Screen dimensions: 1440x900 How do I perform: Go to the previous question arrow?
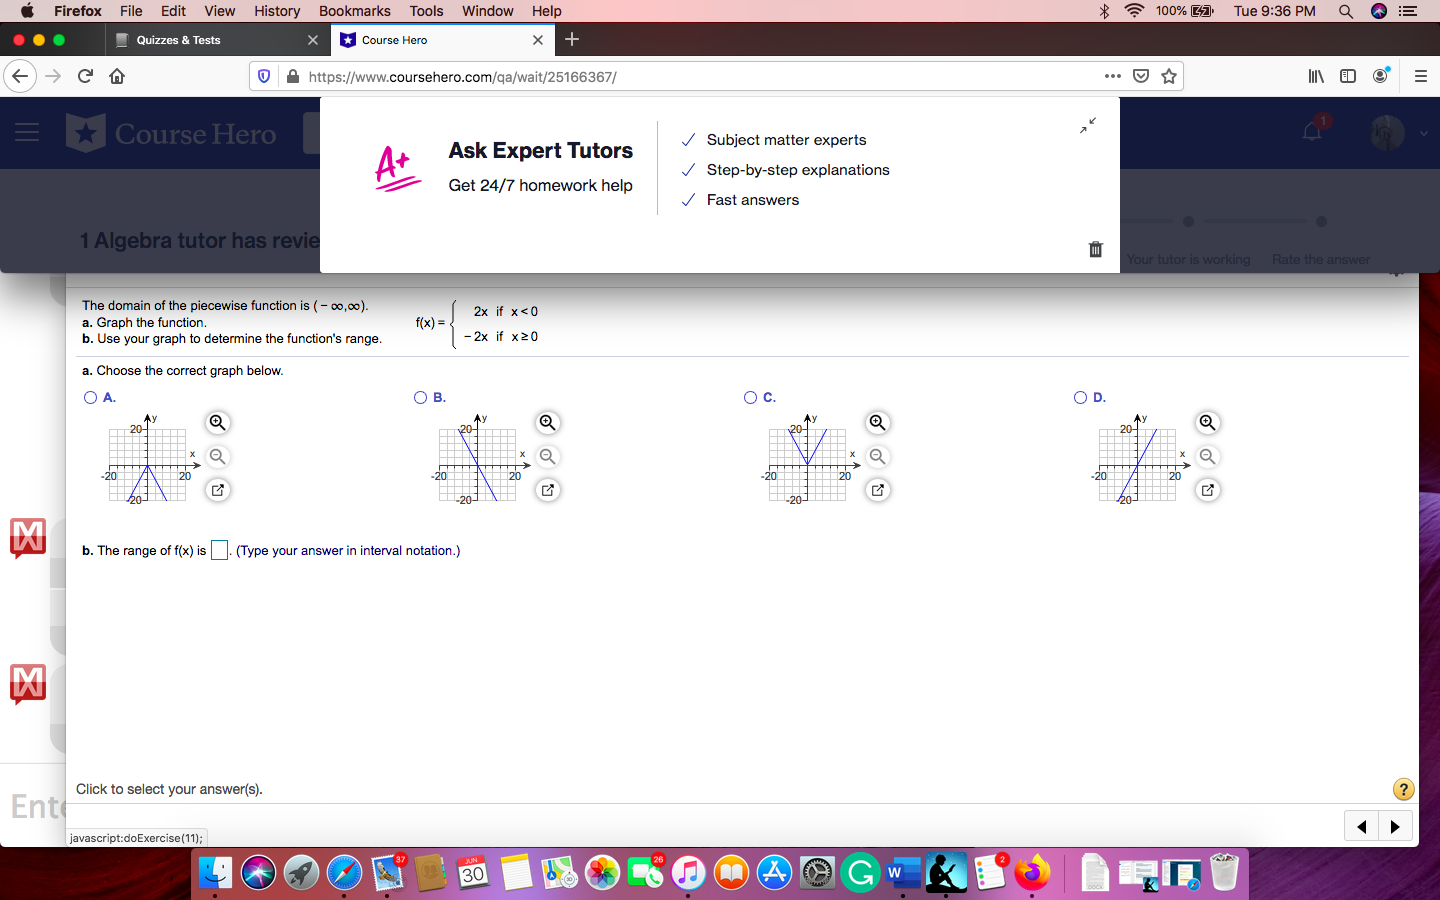pos(1361,827)
